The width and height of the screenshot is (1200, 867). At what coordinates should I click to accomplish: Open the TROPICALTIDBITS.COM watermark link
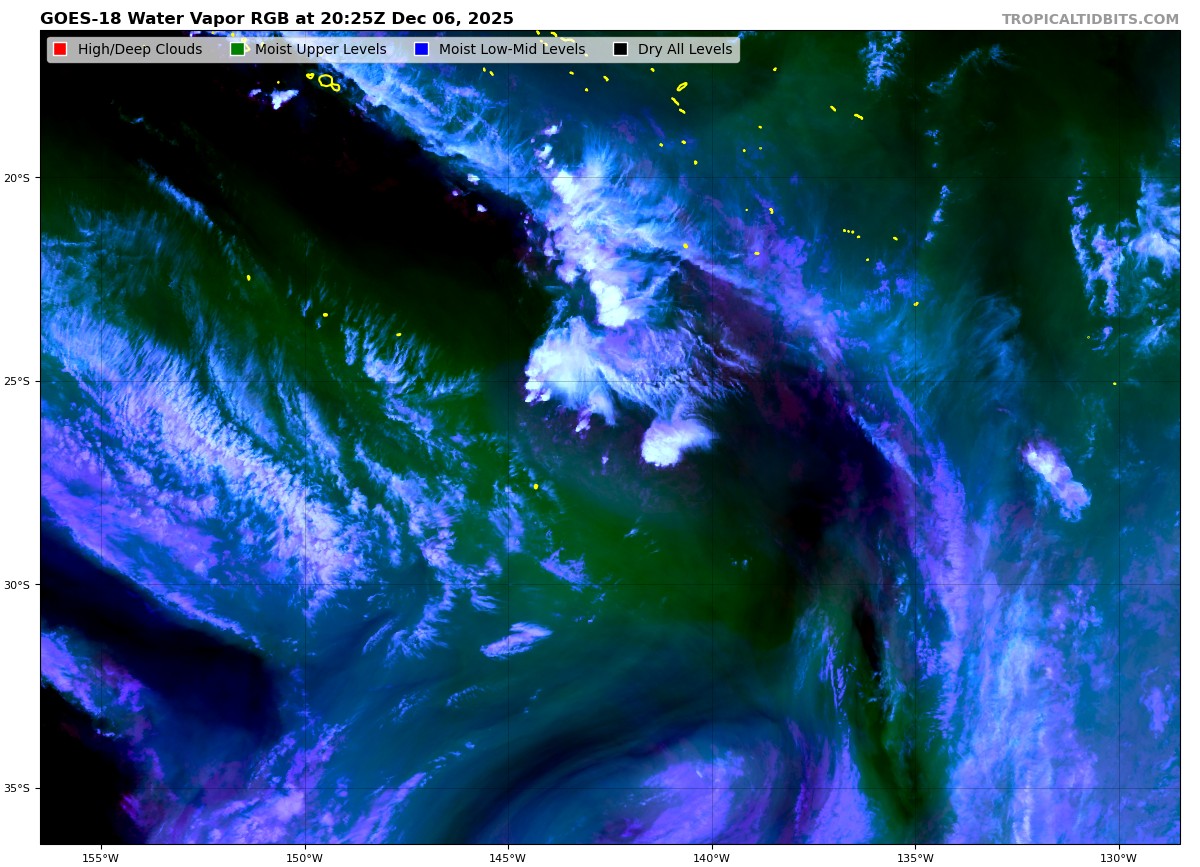[1090, 20]
